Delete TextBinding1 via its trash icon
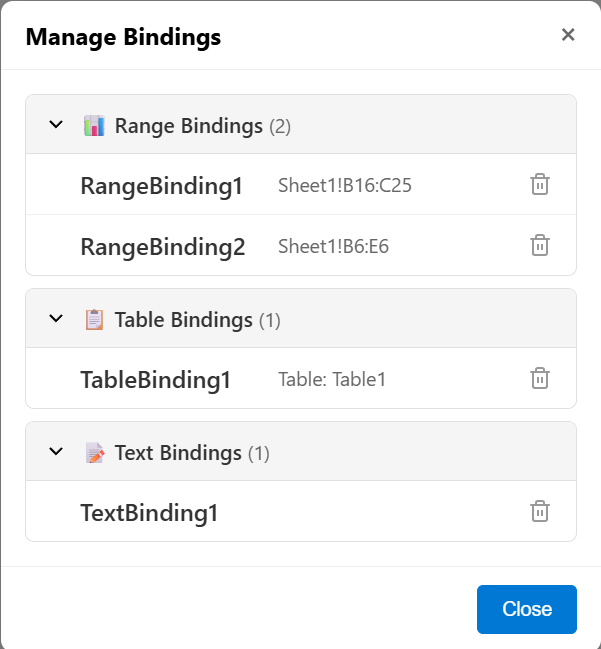The height and width of the screenshot is (649, 601). pyautogui.click(x=539, y=511)
